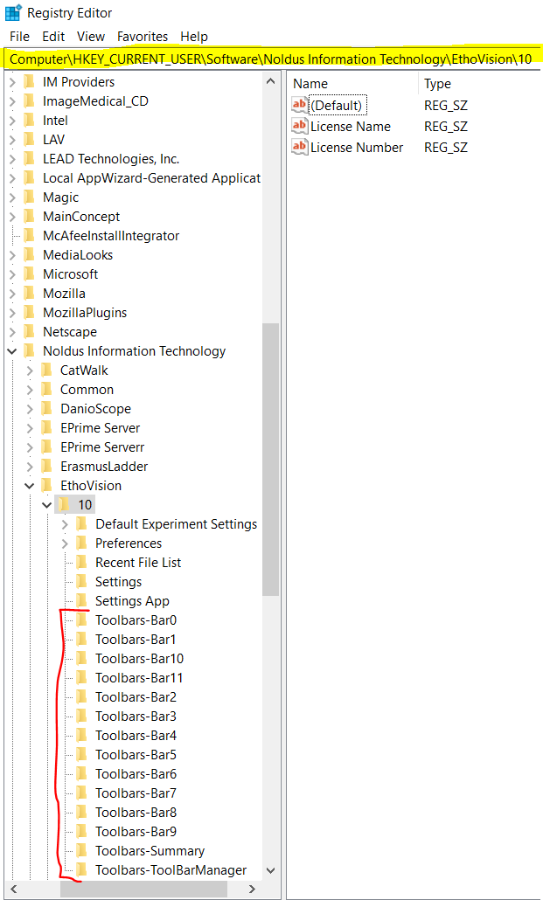
Task: Click the Mozilla folder icon
Action: pyautogui.click(x=29, y=293)
